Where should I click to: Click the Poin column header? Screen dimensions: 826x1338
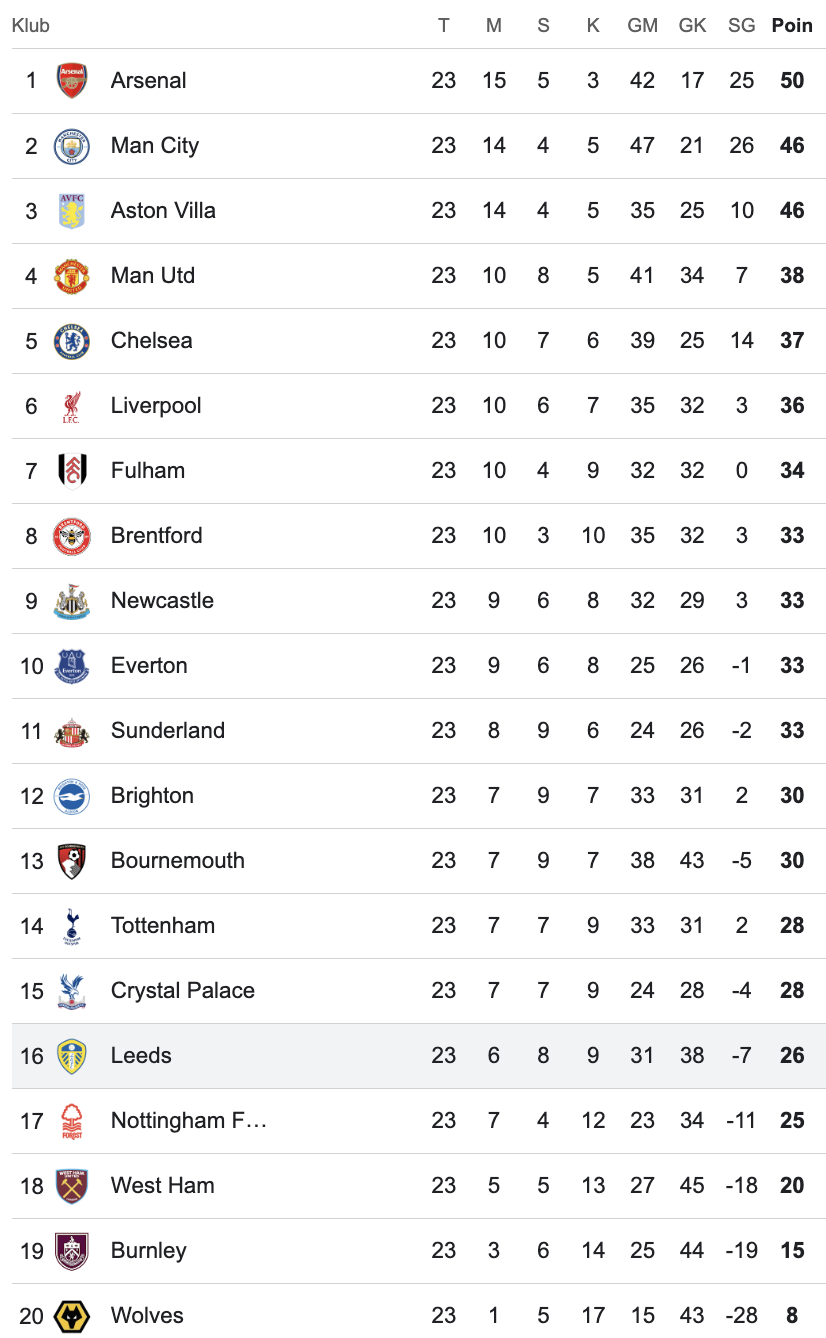(x=792, y=26)
